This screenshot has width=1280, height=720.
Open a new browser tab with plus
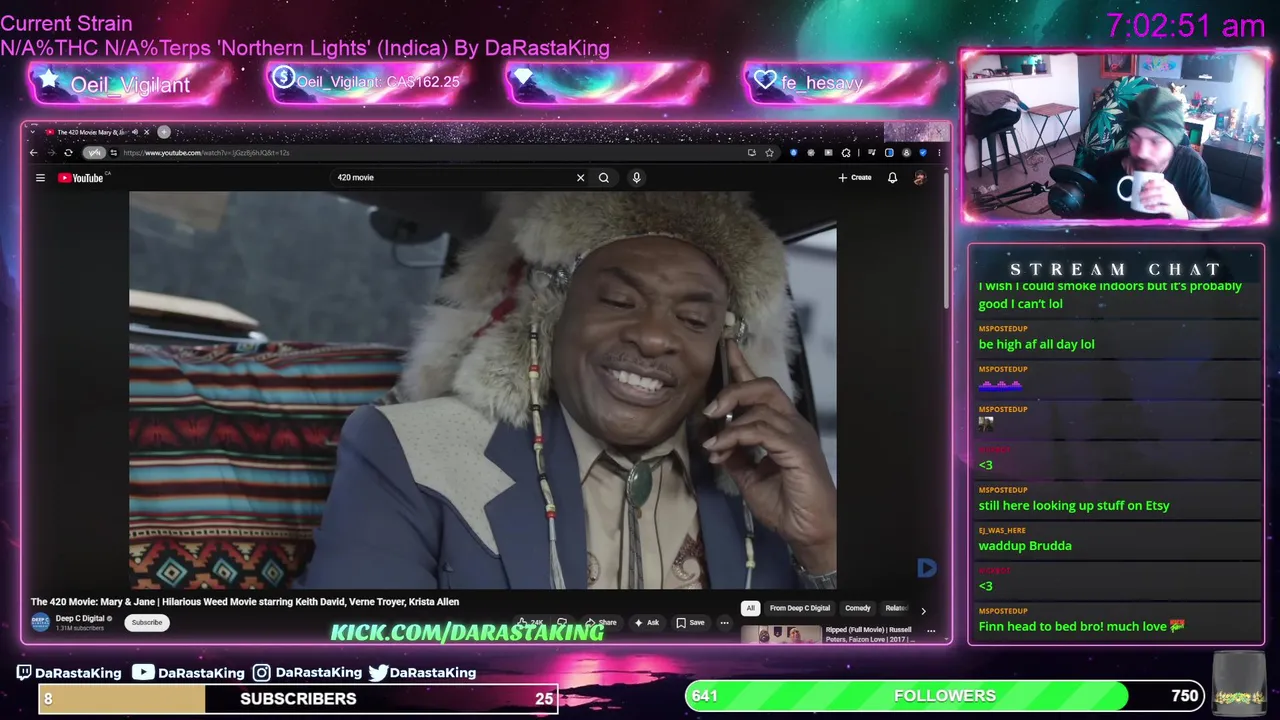(164, 132)
